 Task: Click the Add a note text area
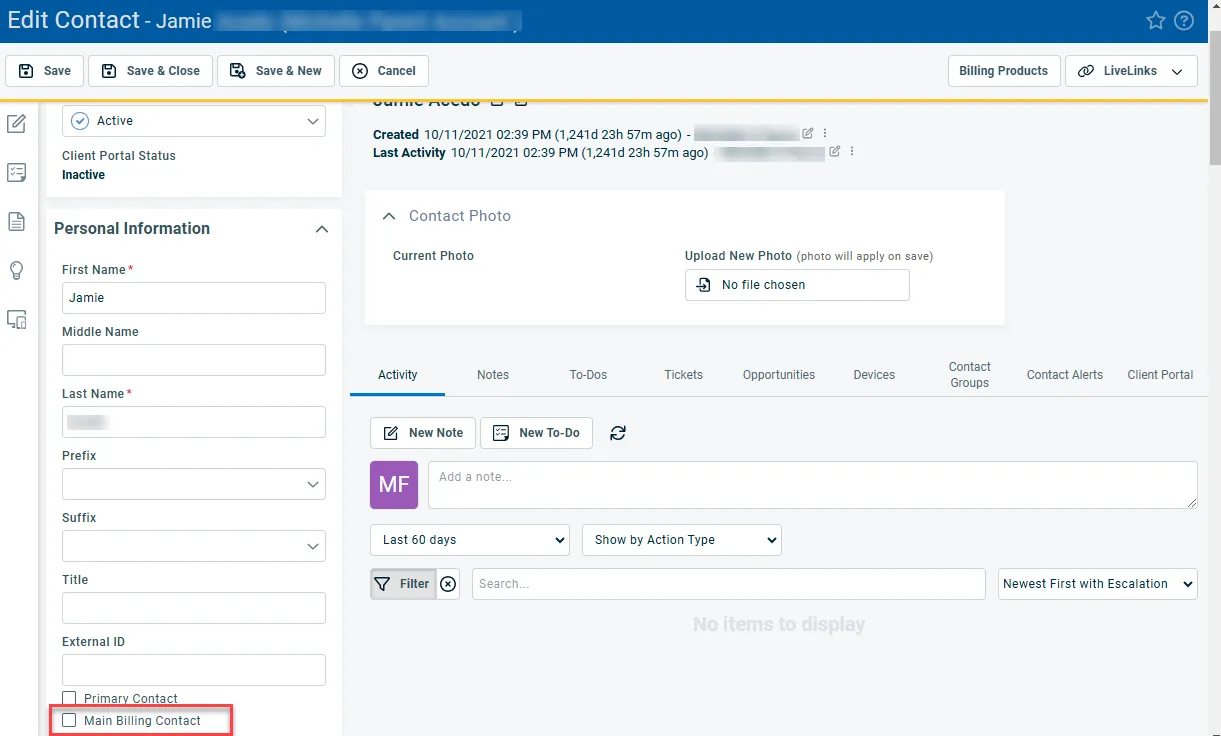tap(811, 485)
